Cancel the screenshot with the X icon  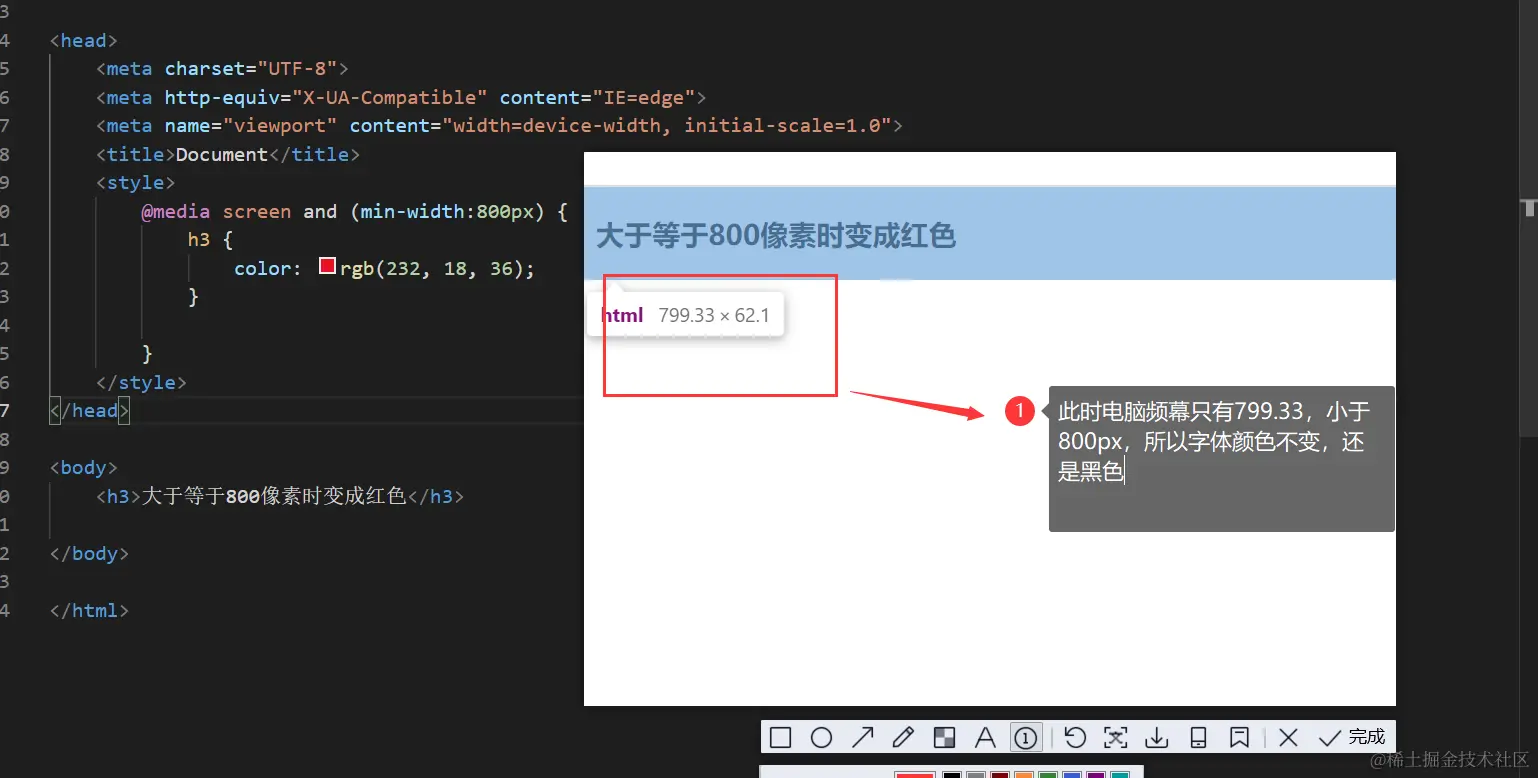click(x=1288, y=738)
